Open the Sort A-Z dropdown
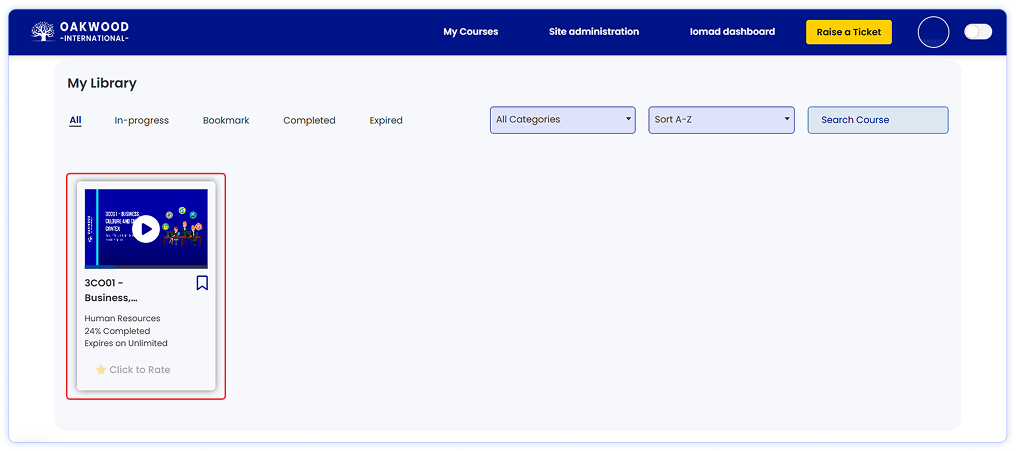Screen dimensions: 1016x451 721,120
